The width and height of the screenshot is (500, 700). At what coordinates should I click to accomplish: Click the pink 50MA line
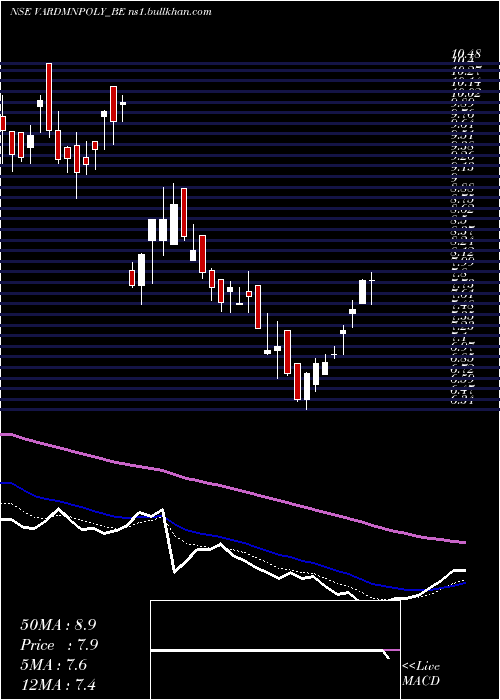(x=232, y=488)
